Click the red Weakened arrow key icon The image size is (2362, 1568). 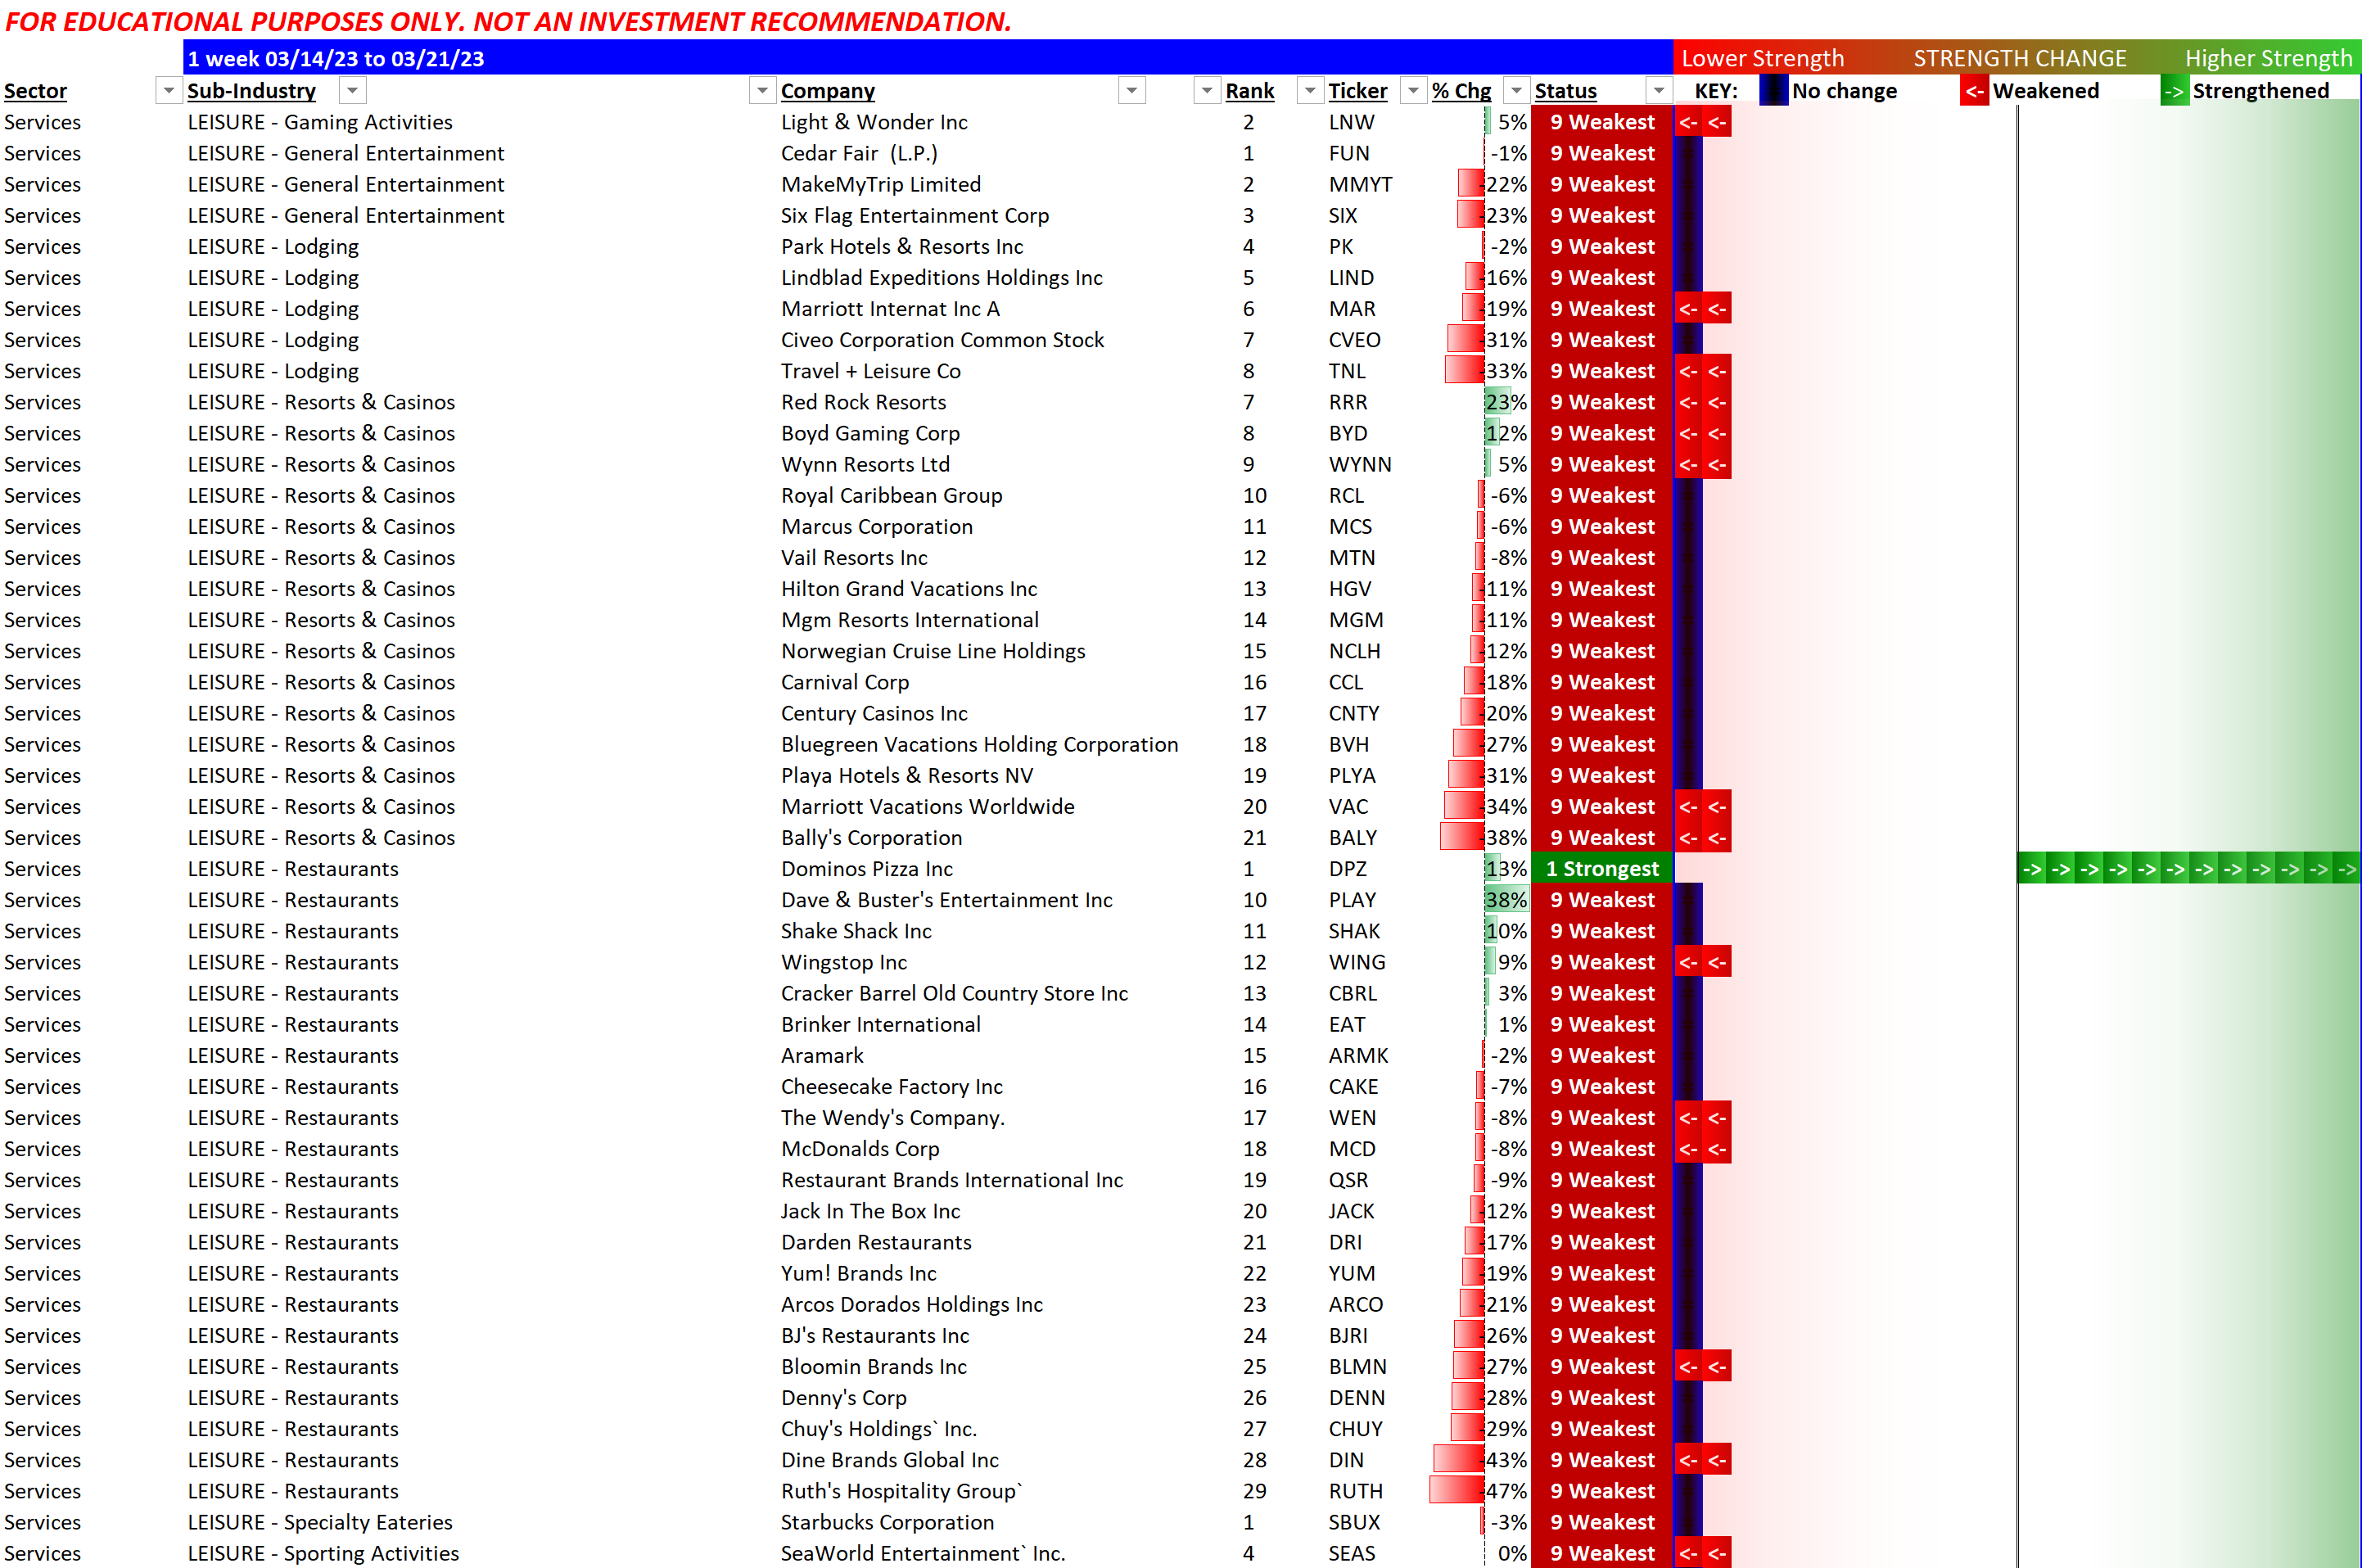click(1973, 91)
